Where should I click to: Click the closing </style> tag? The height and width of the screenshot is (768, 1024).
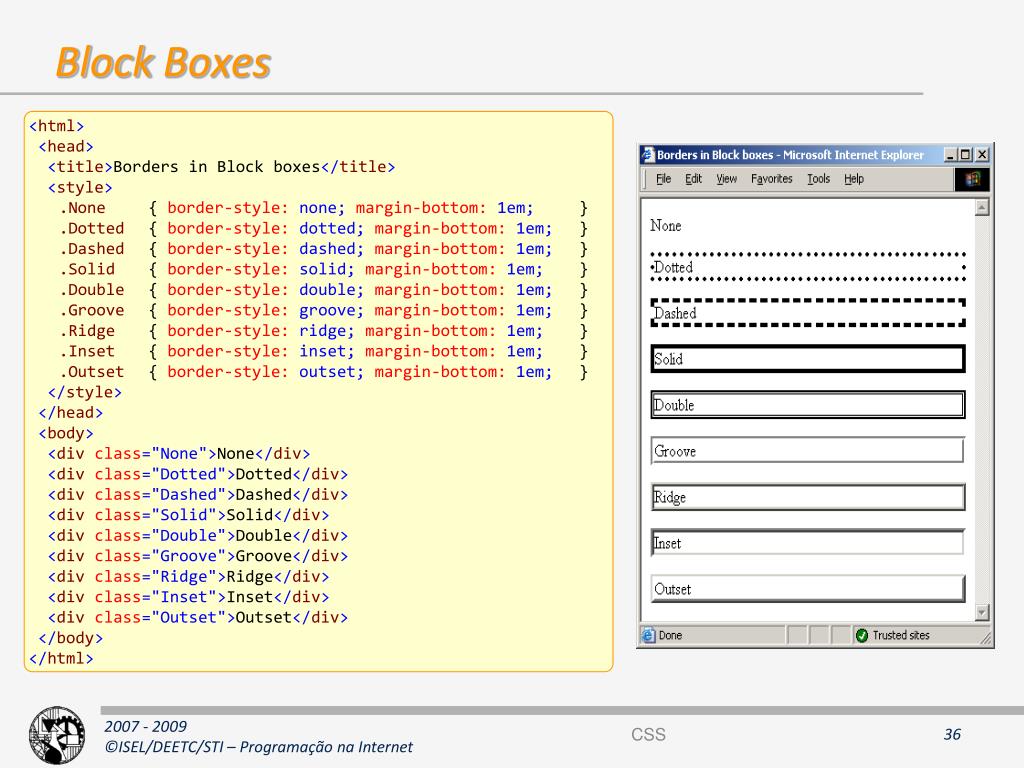pos(85,392)
